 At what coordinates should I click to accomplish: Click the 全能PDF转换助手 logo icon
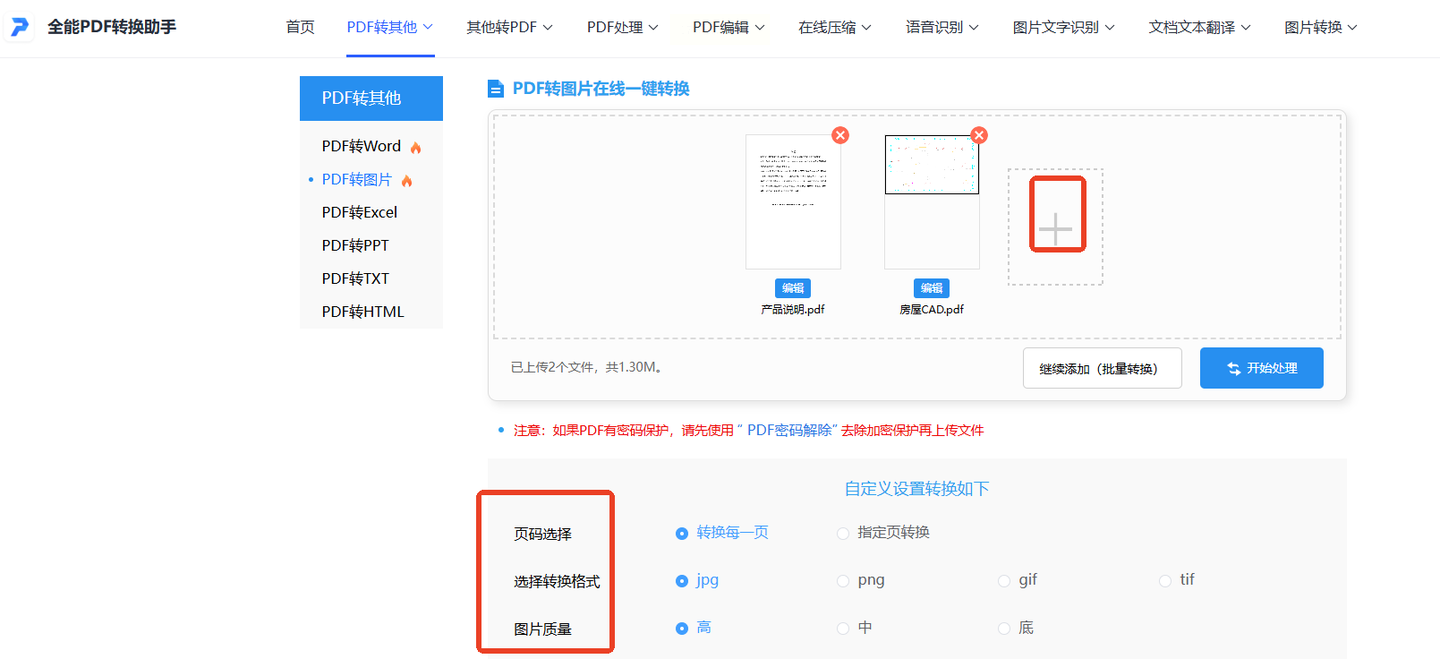click(21, 27)
